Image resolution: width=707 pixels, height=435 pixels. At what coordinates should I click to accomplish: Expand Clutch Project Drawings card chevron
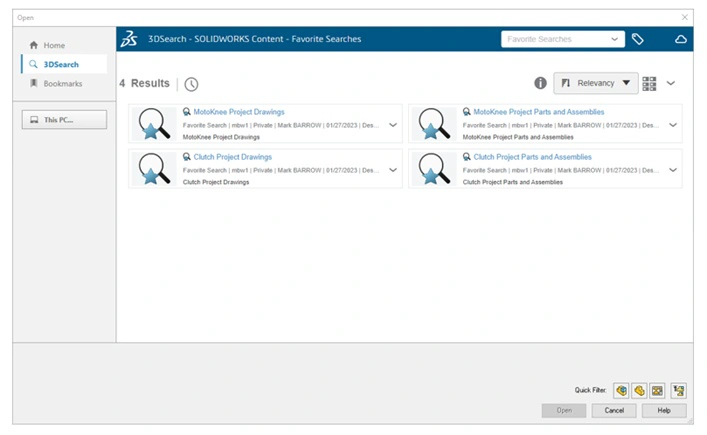tap(393, 170)
